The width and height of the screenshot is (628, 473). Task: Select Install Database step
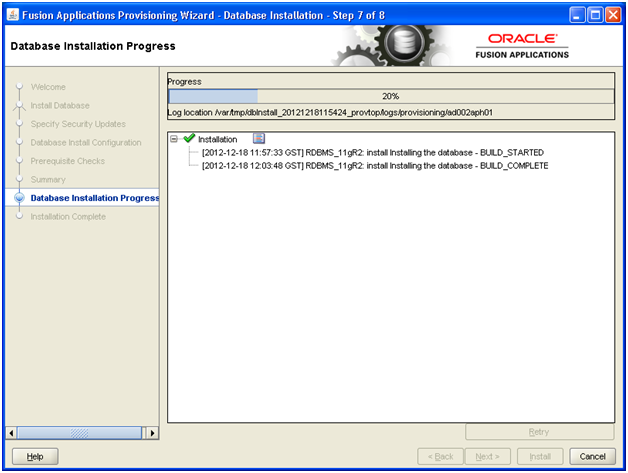click(60, 105)
